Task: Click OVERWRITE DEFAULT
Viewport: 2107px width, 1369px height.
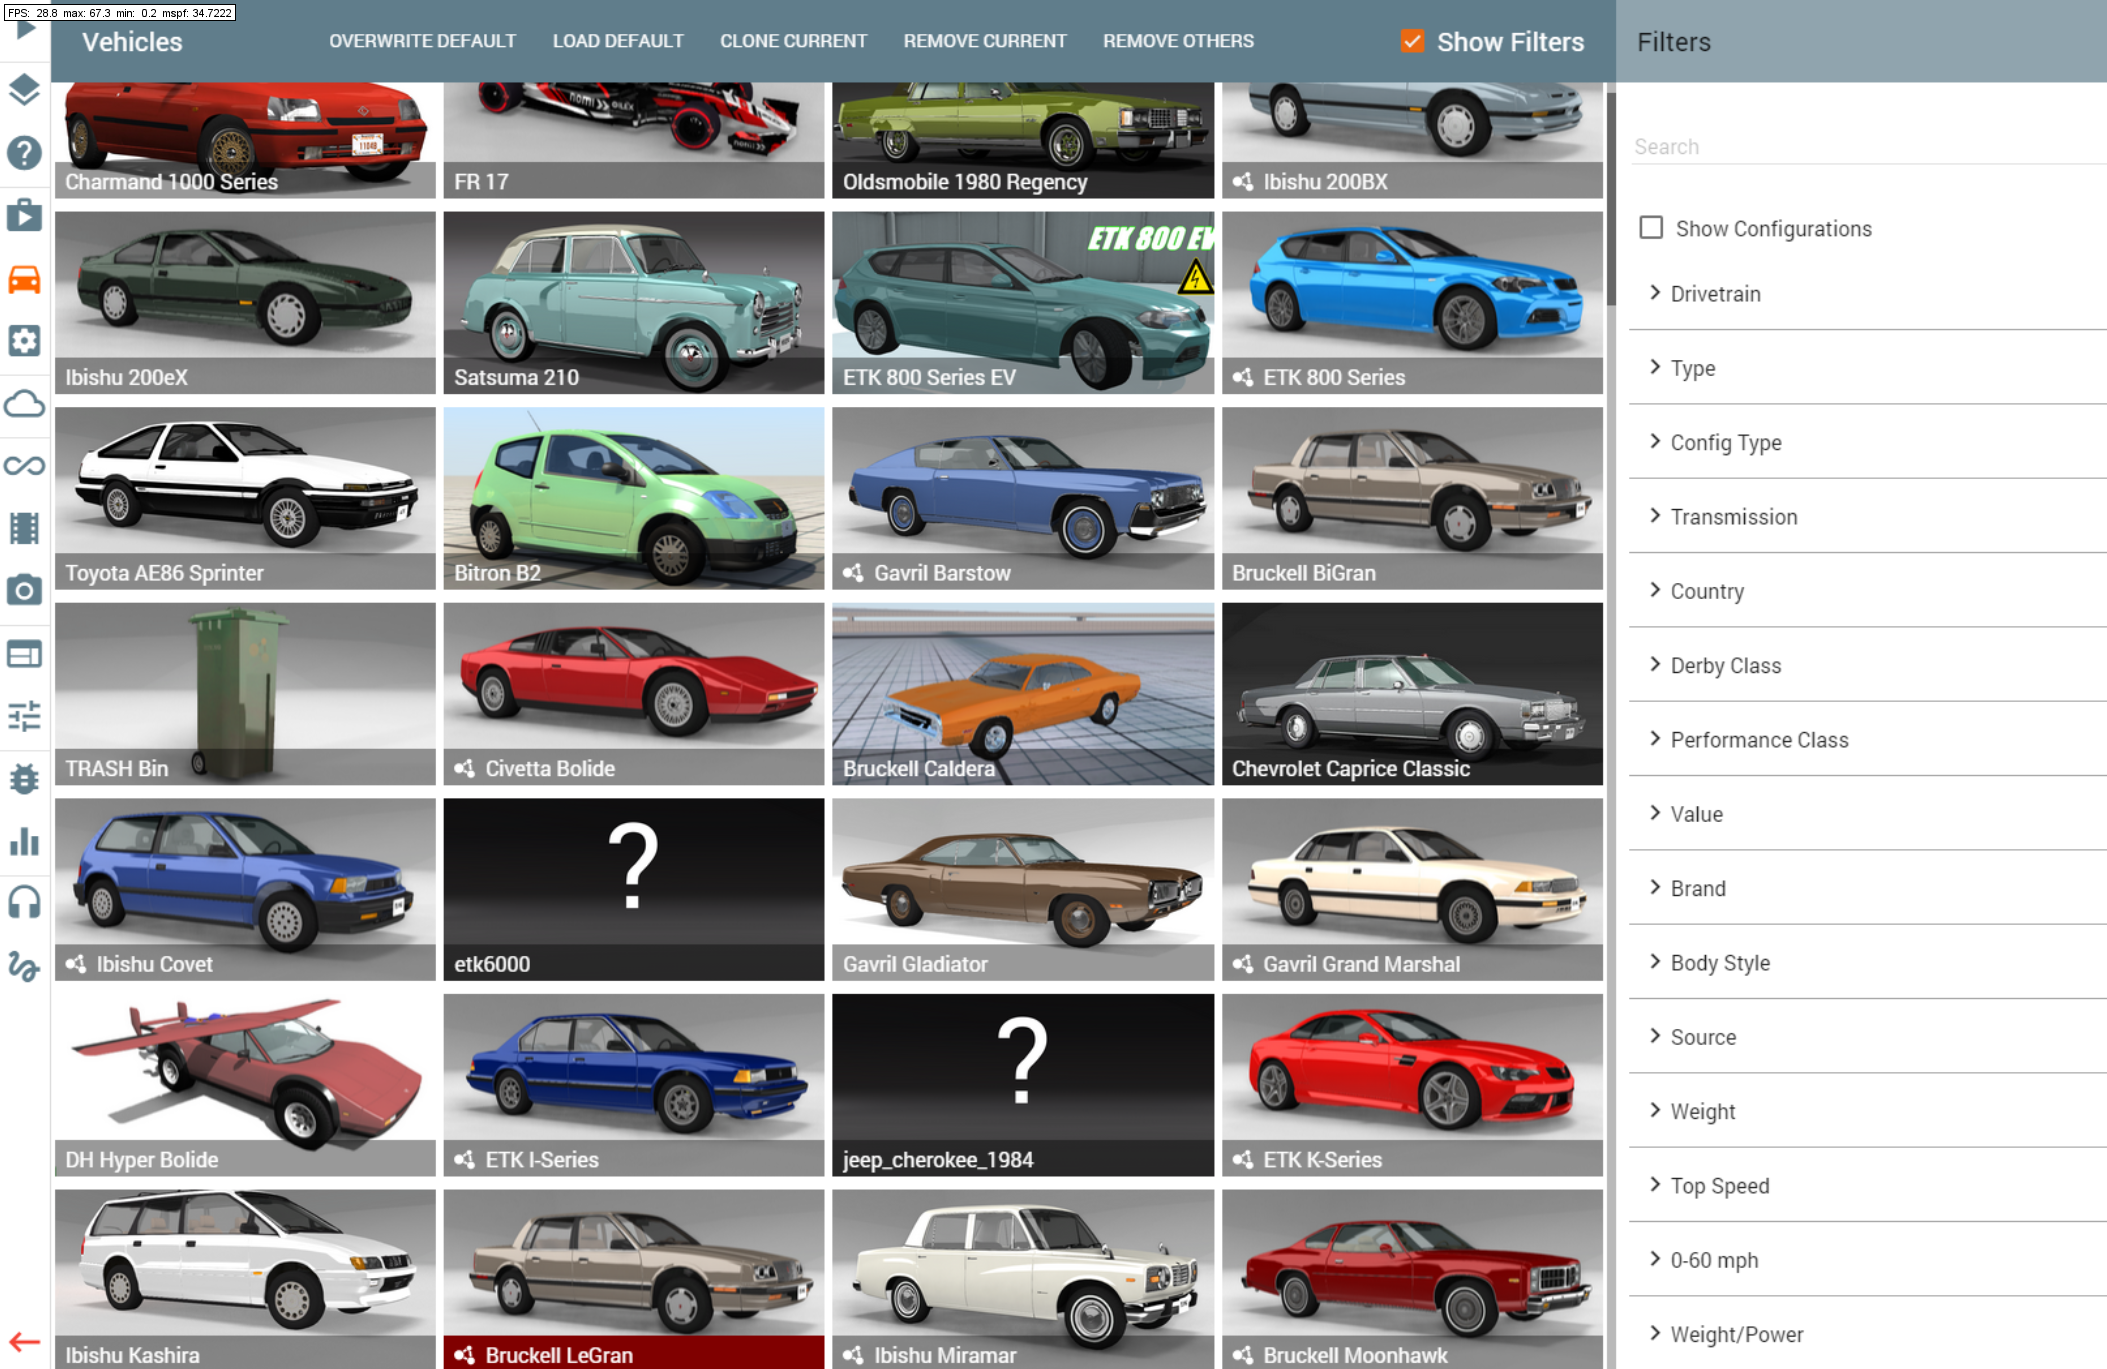Action: (x=423, y=41)
